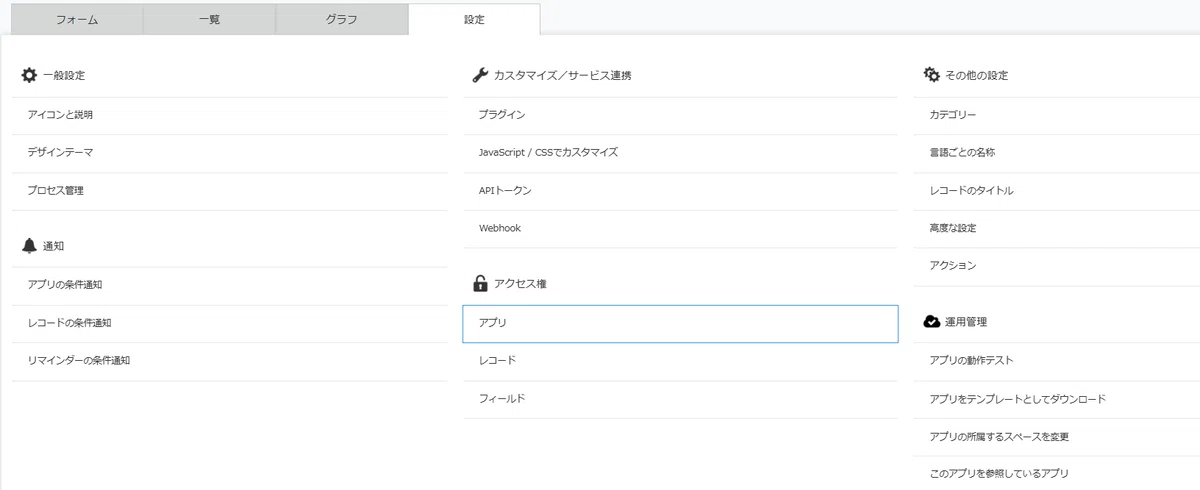
Task: Click the open padlock icon by アクセス権
Action: click(480, 283)
